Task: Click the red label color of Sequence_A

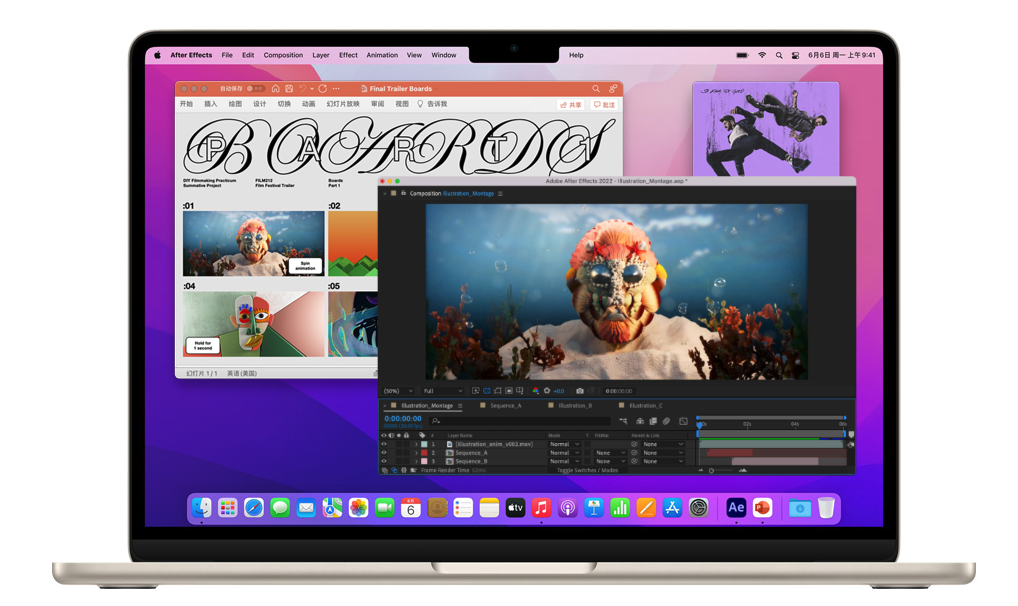Action: [424, 453]
